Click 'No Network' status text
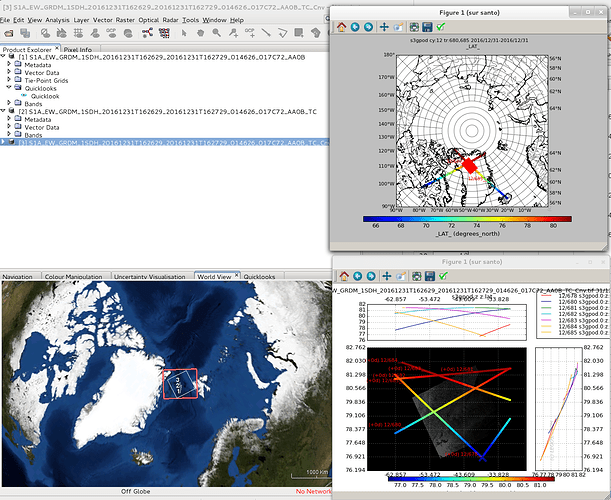This screenshot has width=611, height=500. click(x=313, y=491)
